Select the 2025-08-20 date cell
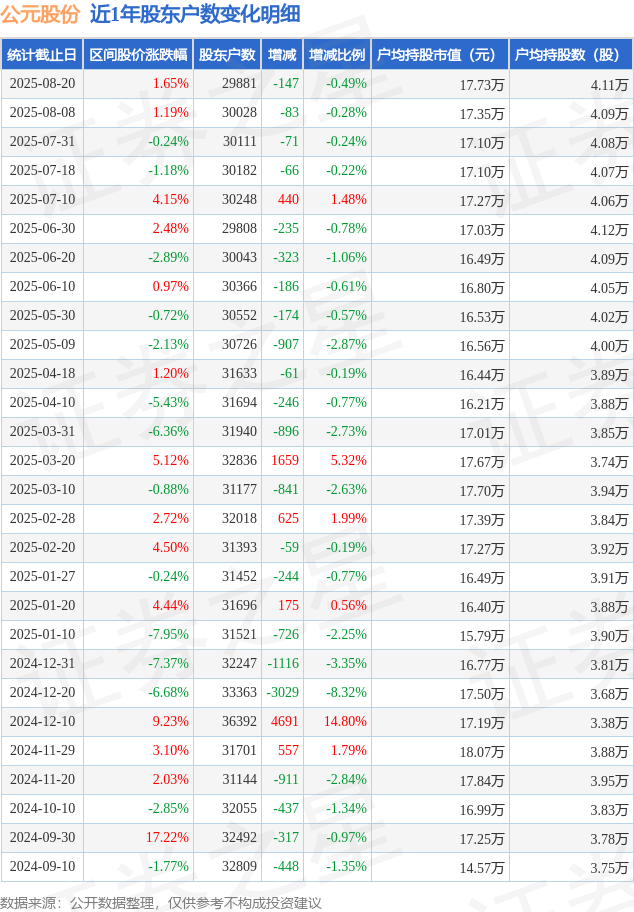 point(42,84)
